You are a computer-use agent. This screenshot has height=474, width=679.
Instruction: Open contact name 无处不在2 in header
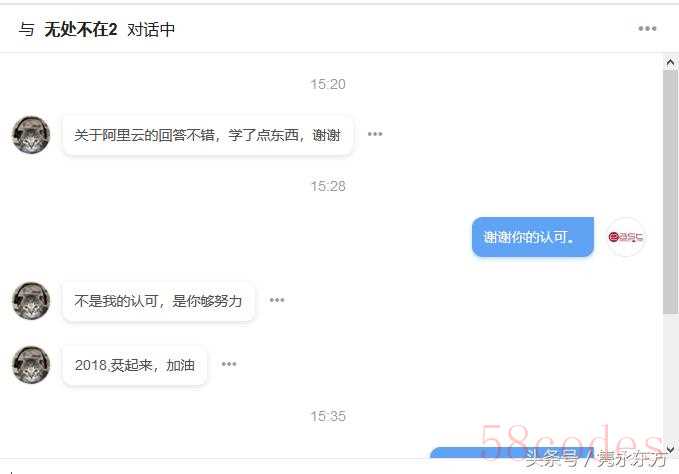81,29
